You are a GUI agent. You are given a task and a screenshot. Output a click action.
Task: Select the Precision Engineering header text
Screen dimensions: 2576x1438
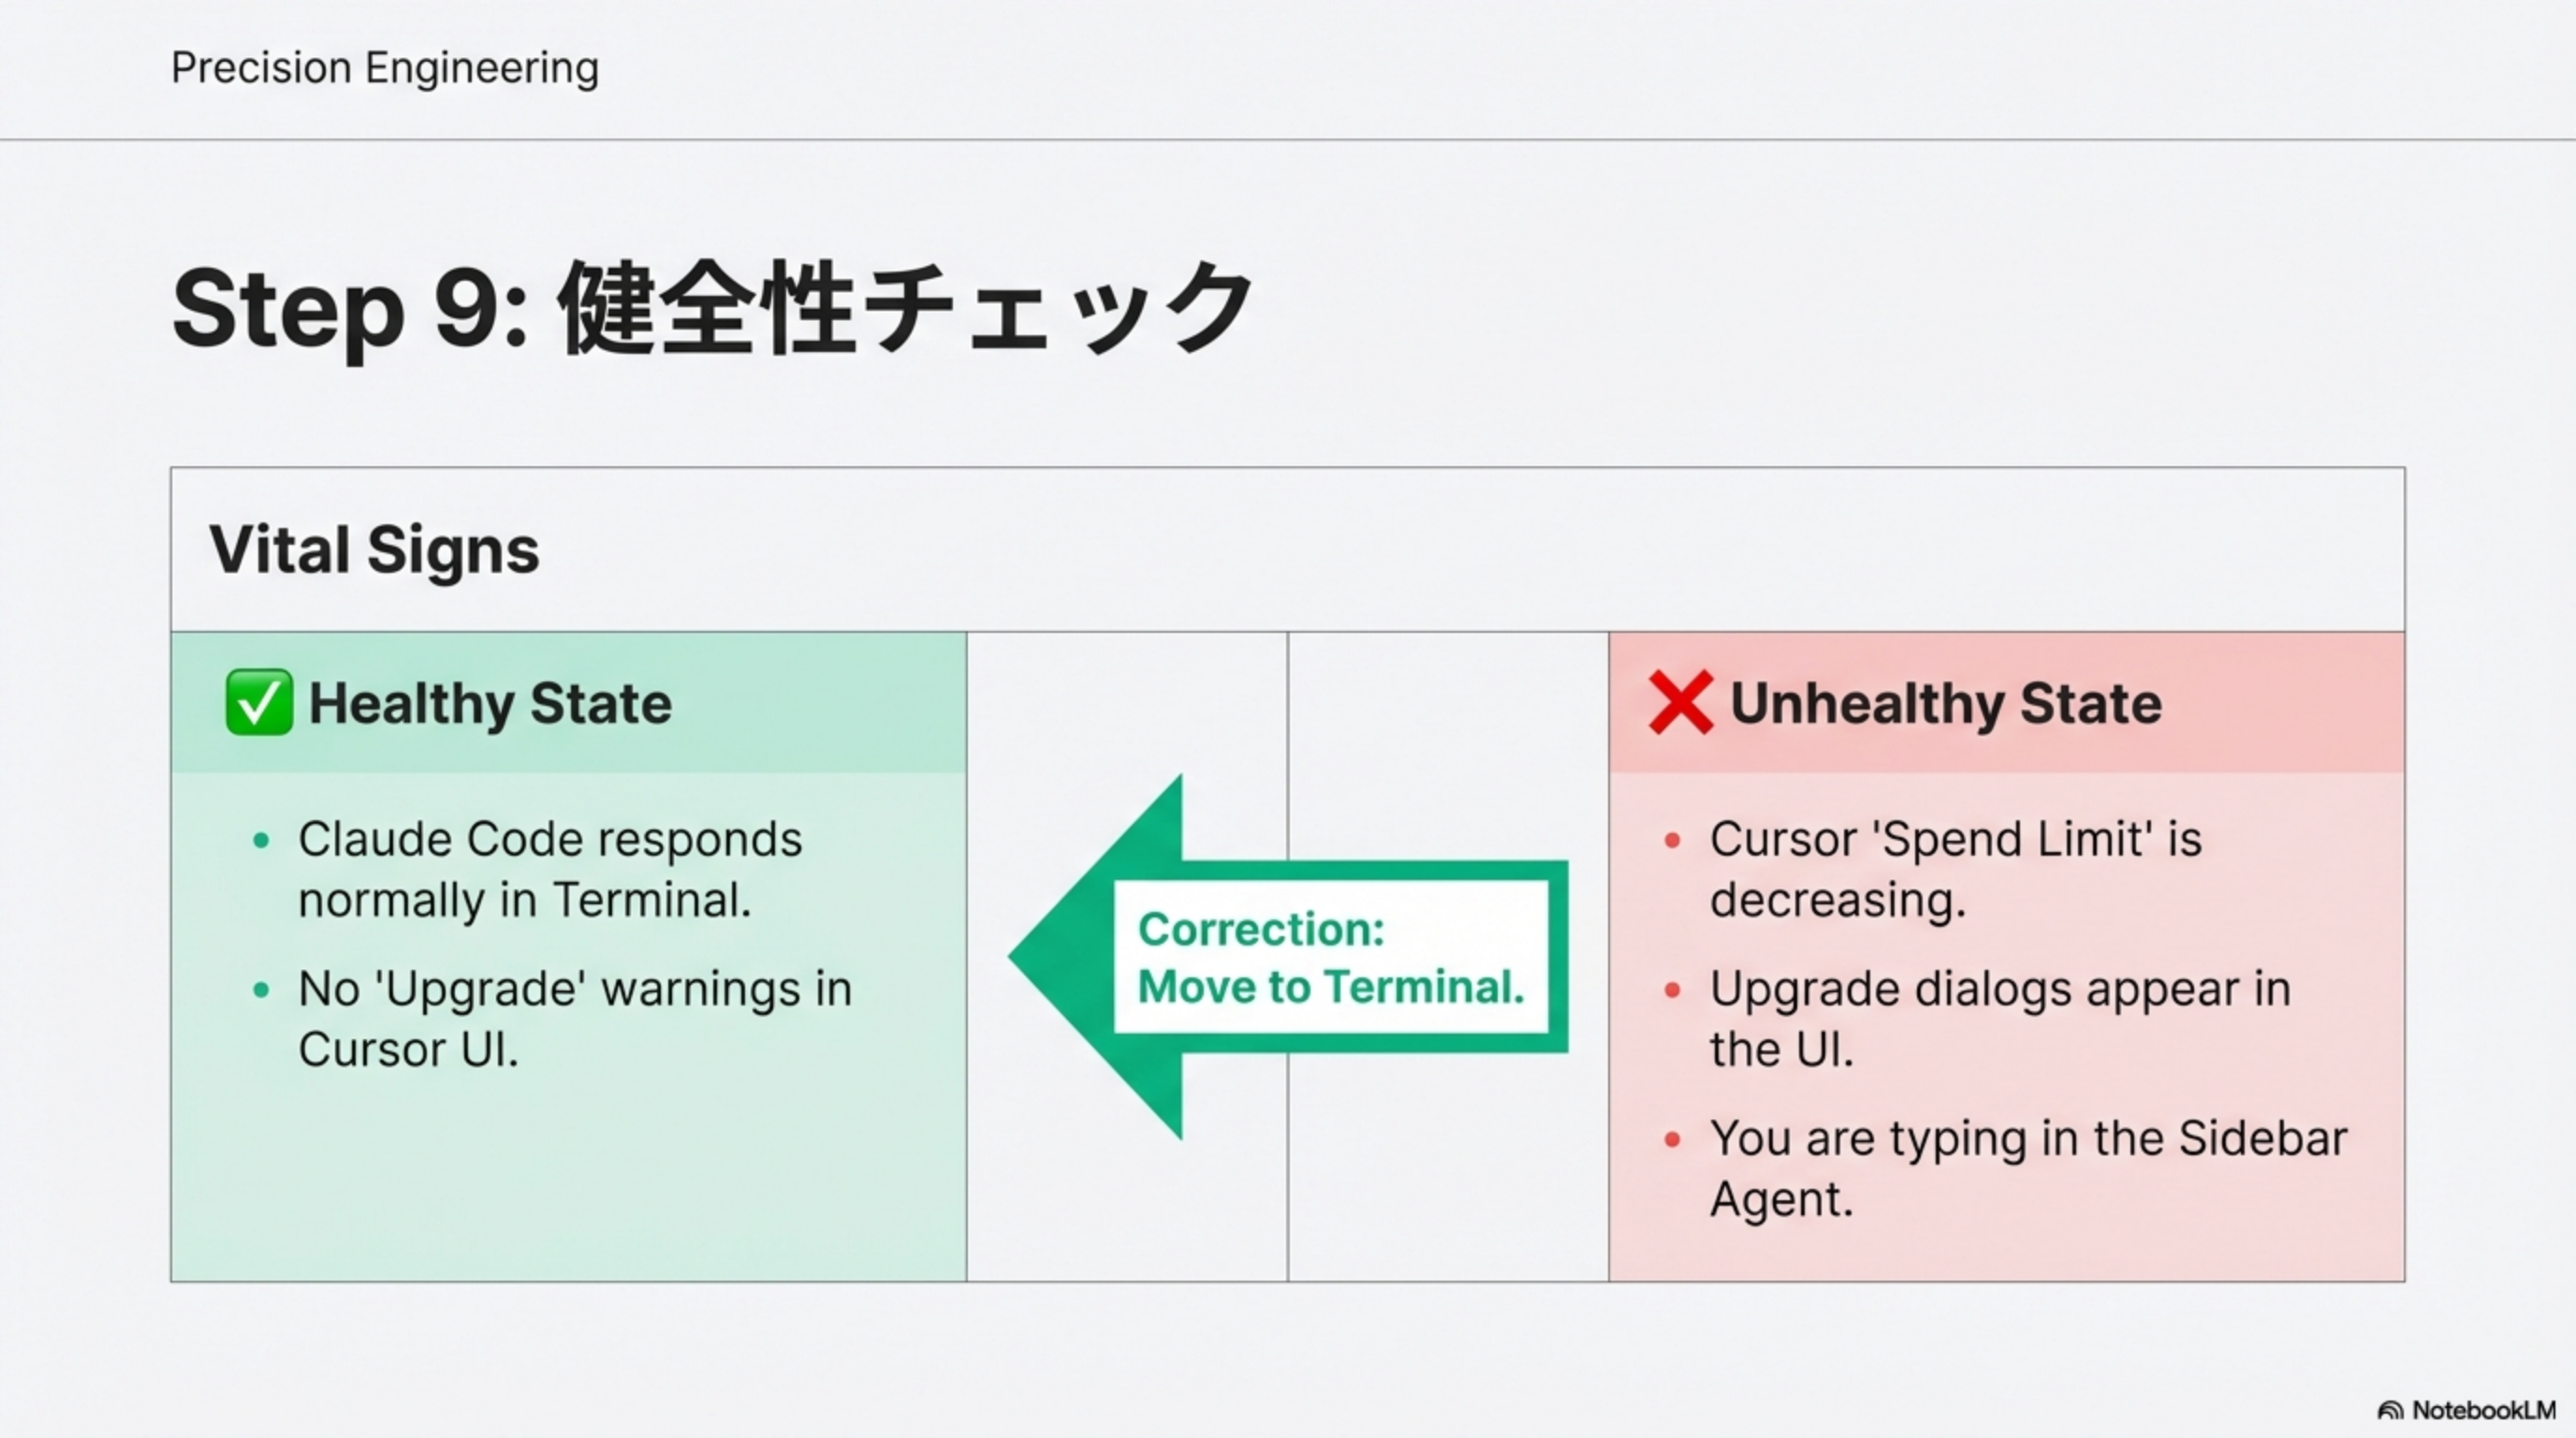[x=385, y=68]
